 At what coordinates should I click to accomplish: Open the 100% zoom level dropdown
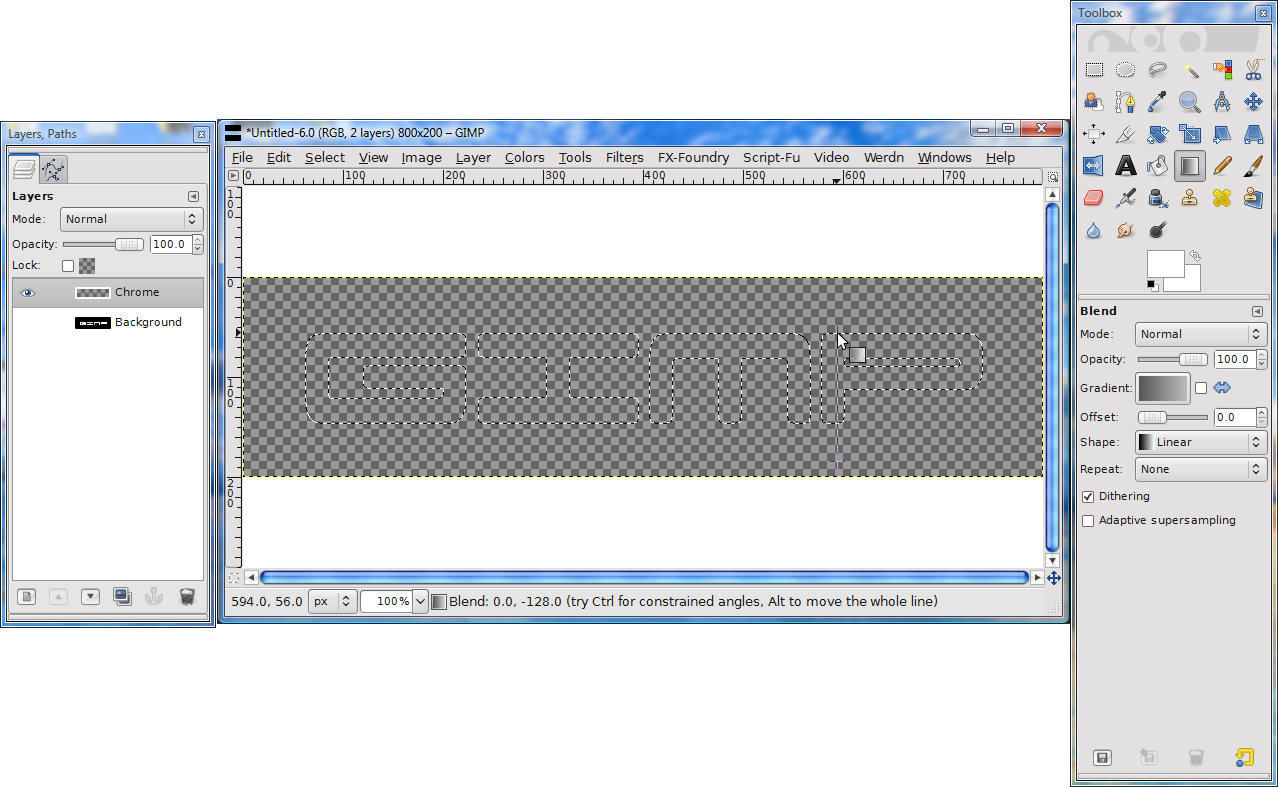(420, 601)
